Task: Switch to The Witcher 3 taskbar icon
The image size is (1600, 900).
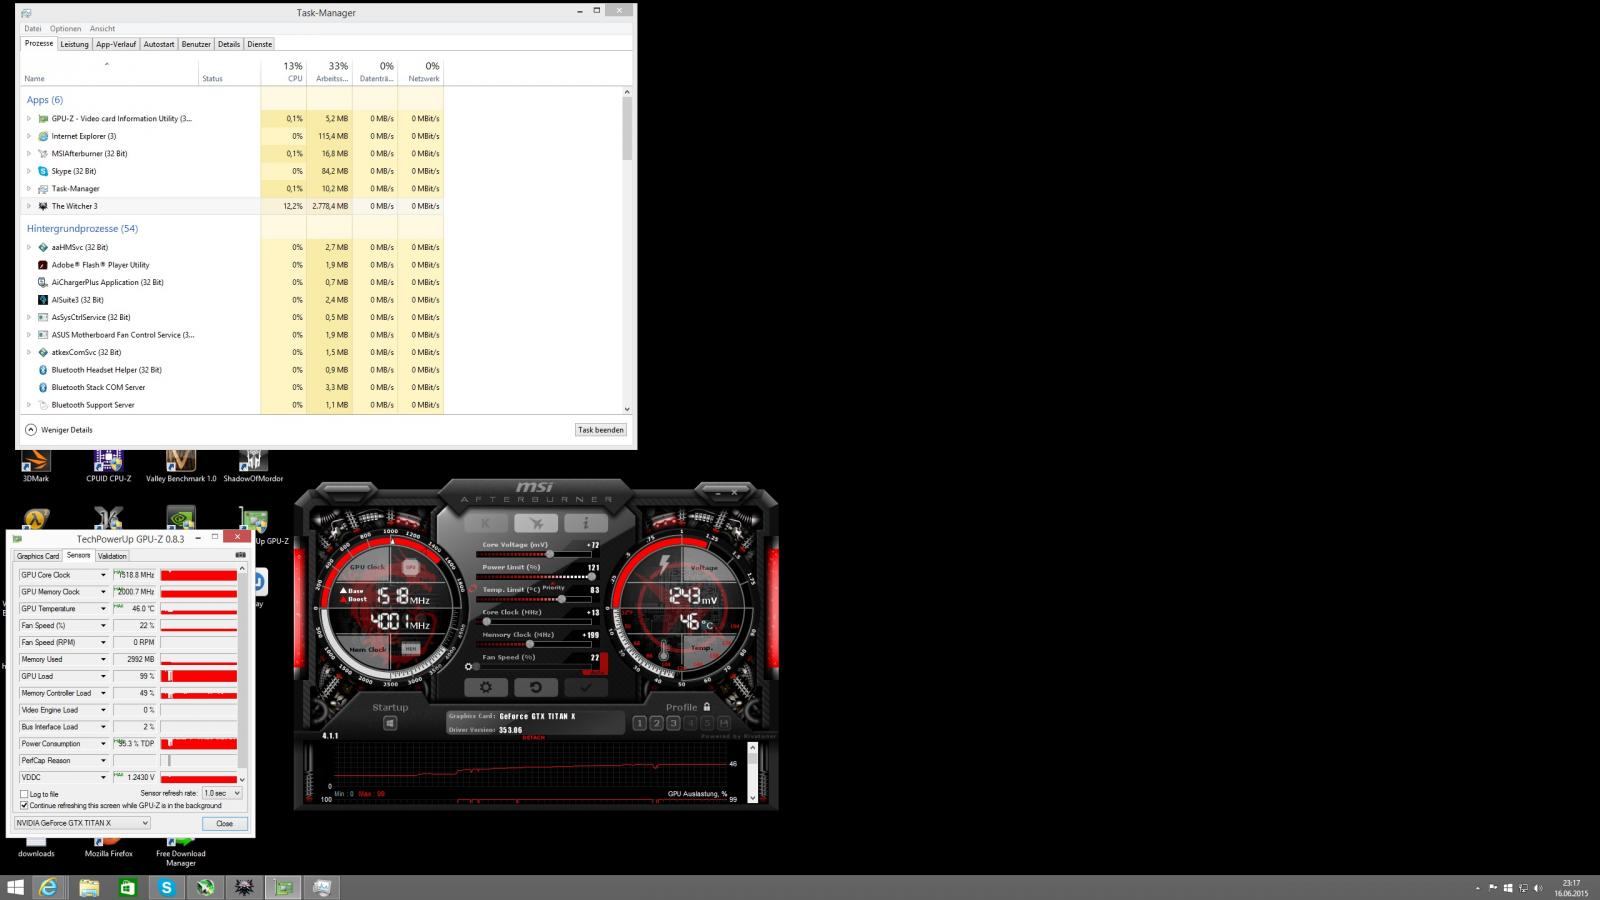Action: tap(244, 887)
